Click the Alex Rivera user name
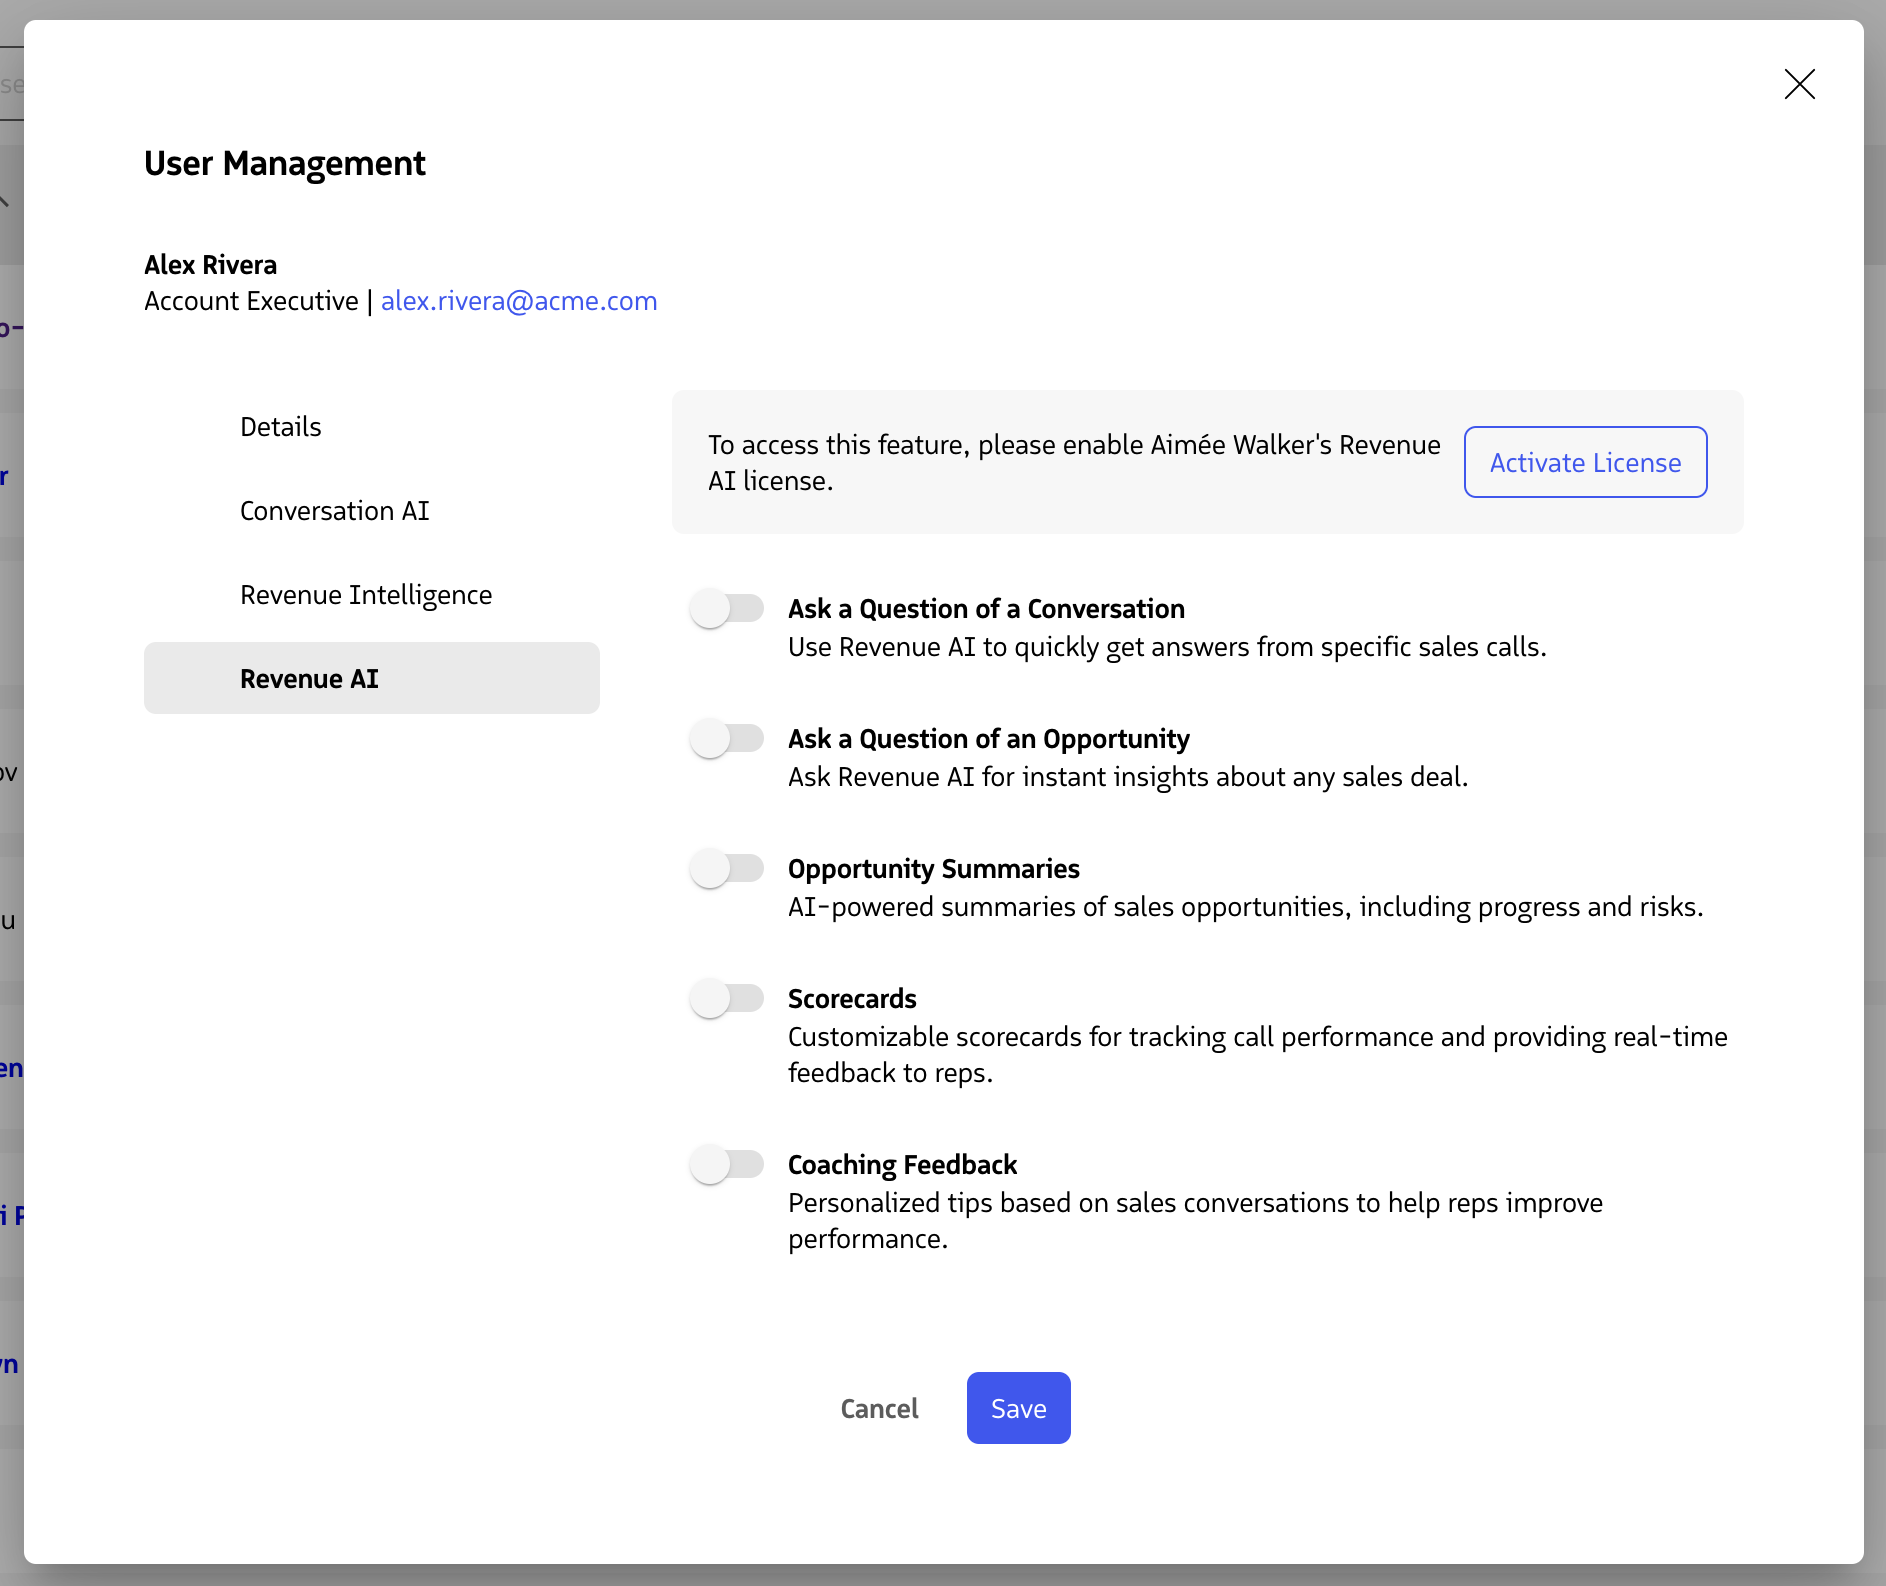Image resolution: width=1886 pixels, height=1586 pixels. tap(210, 265)
